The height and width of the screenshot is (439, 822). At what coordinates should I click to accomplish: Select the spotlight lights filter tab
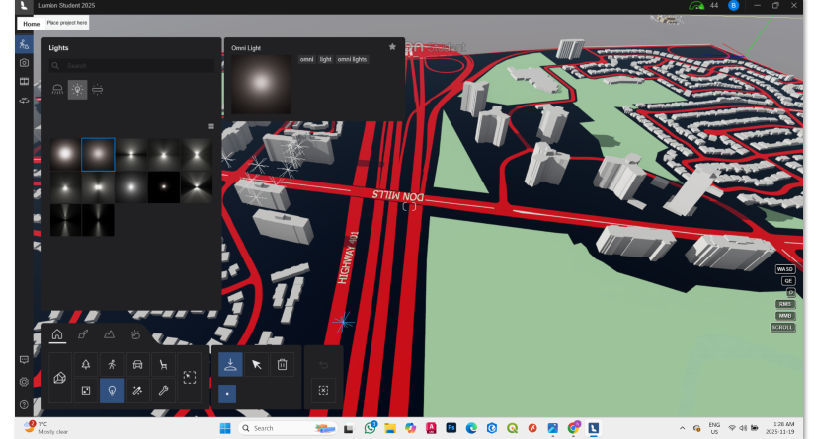57,90
